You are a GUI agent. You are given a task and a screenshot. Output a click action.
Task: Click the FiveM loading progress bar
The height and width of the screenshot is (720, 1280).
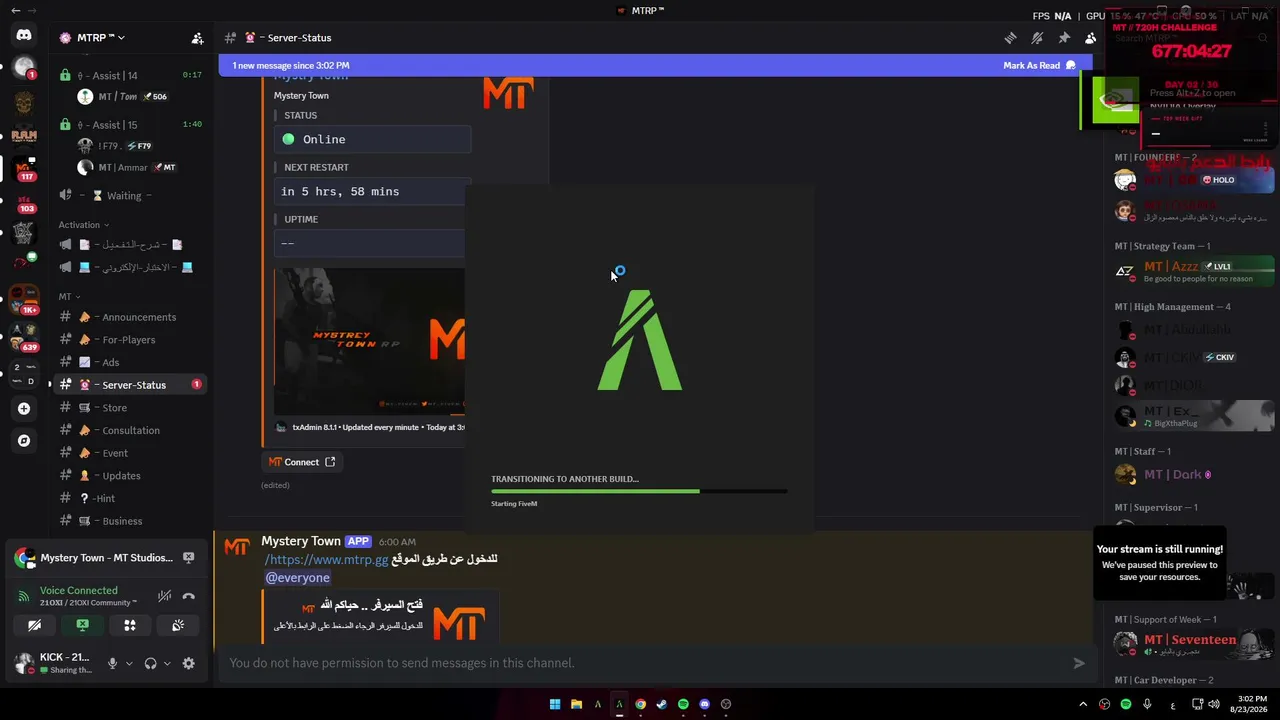pyautogui.click(x=639, y=491)
